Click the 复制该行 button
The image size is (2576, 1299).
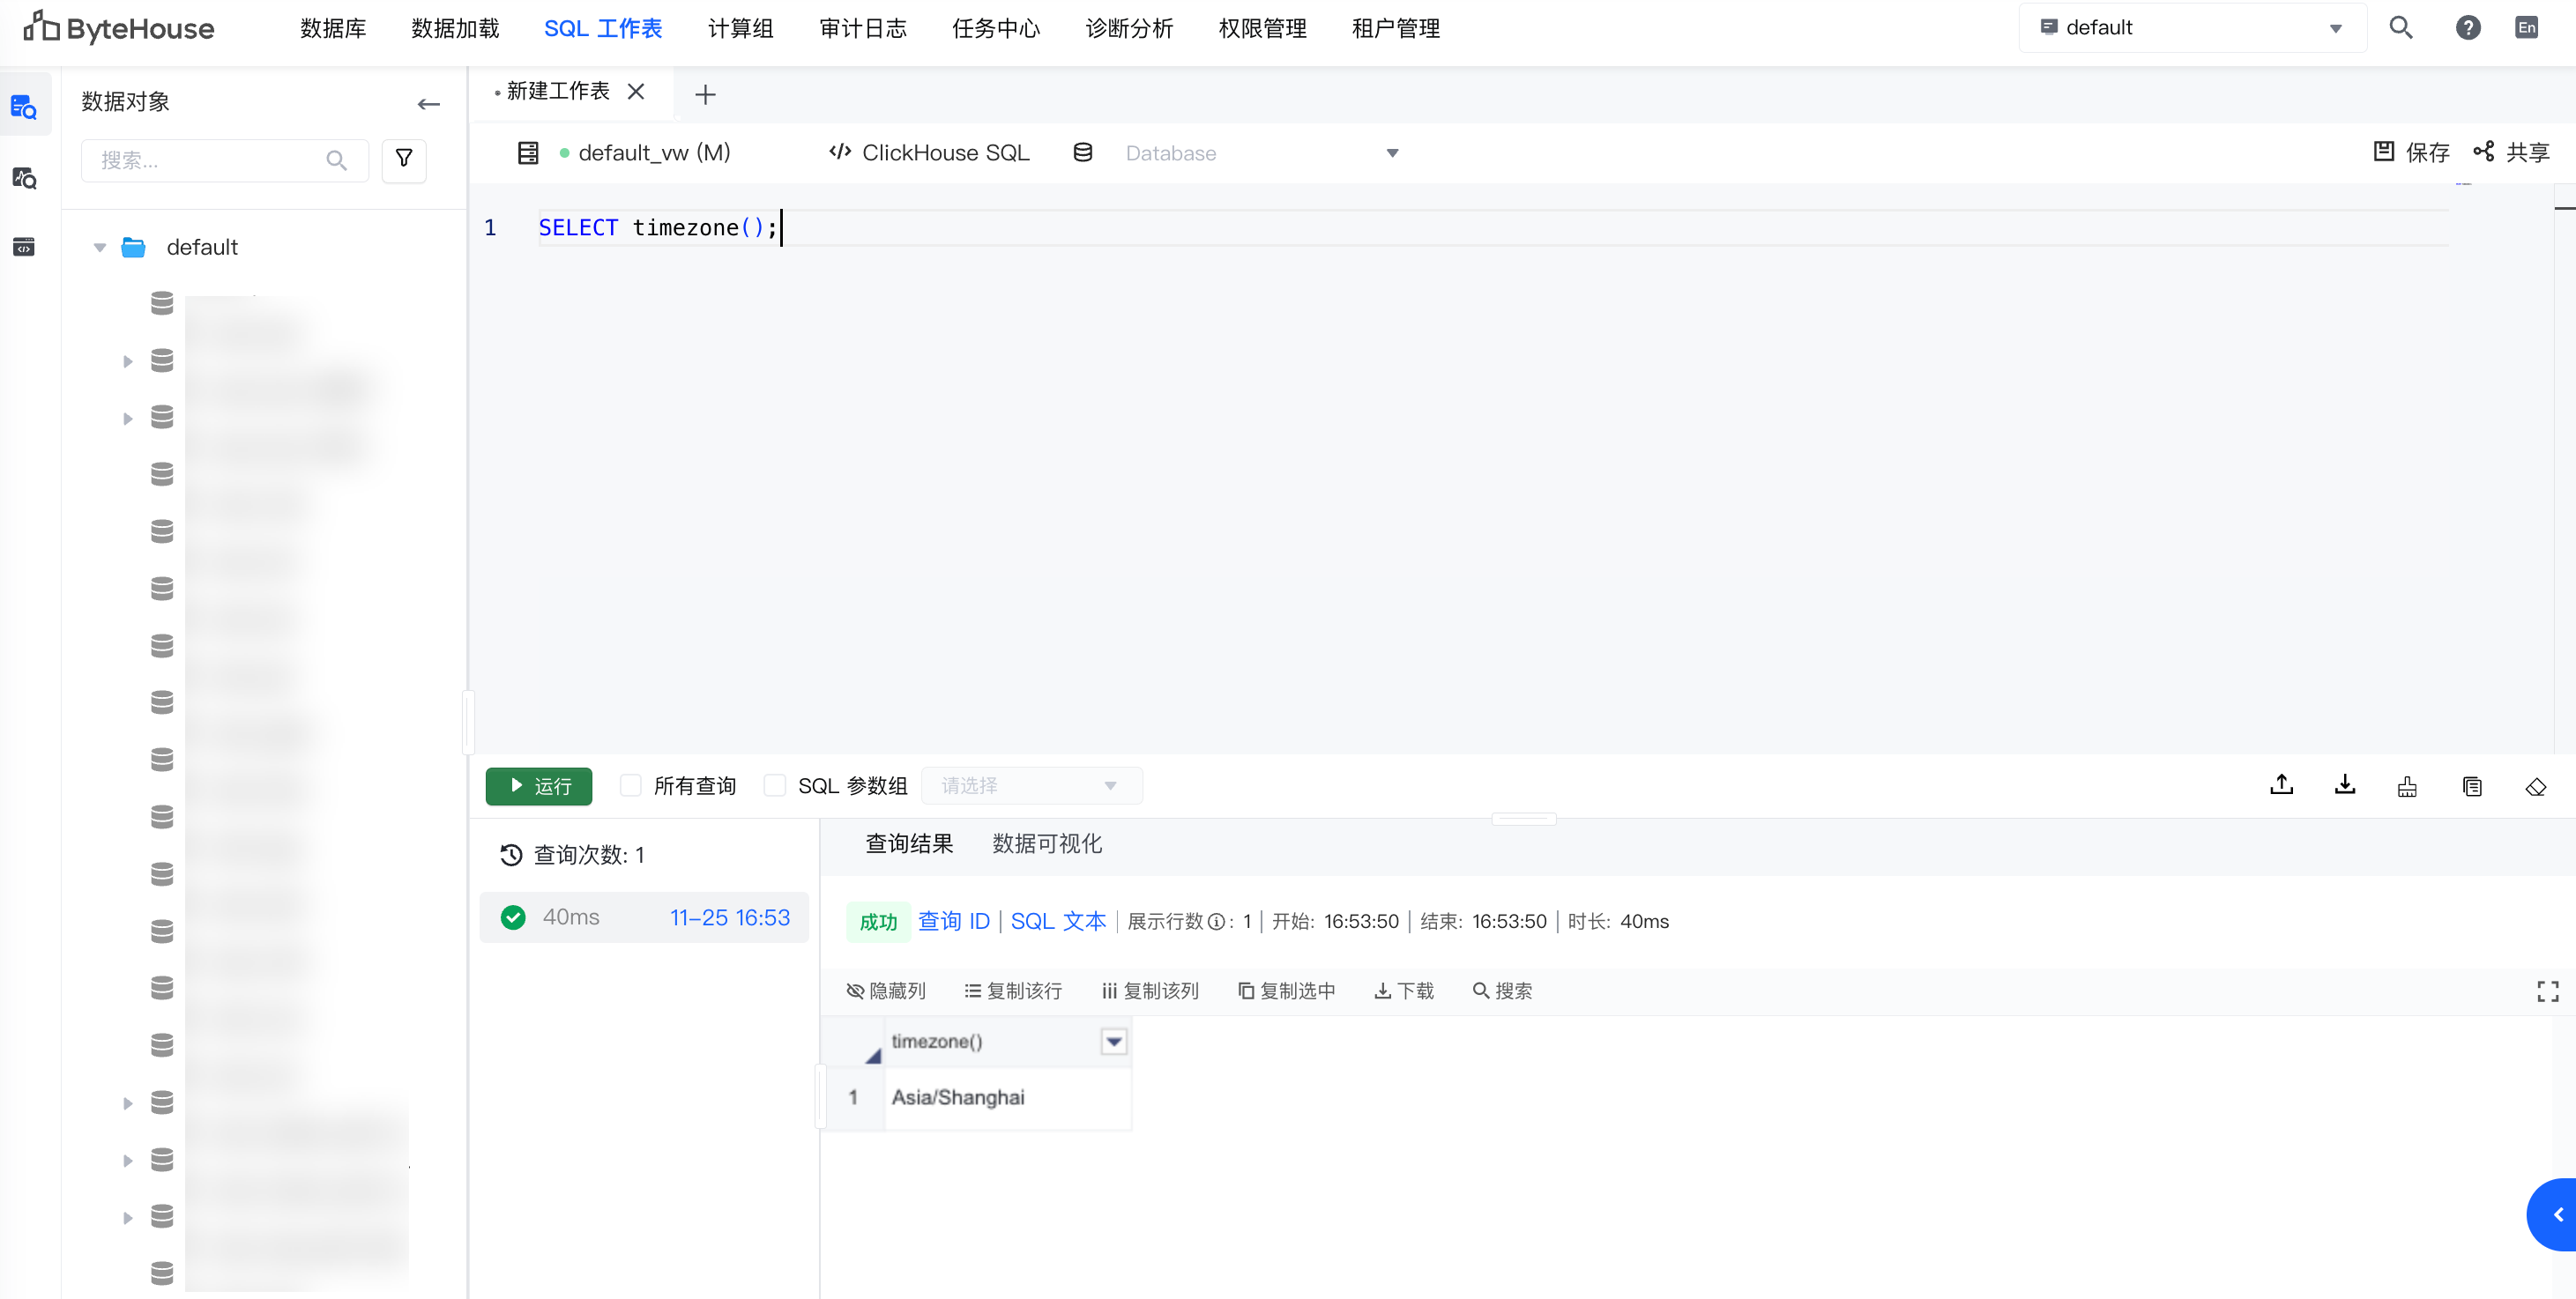[1013, 990]
